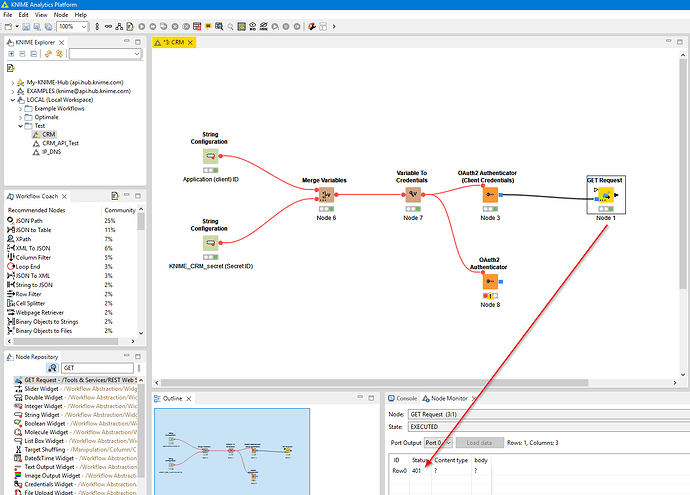Click the Outline overview thumbnail
Image resolution: width=690 pixels, height=495 pixels.
(x=232, y=451)
